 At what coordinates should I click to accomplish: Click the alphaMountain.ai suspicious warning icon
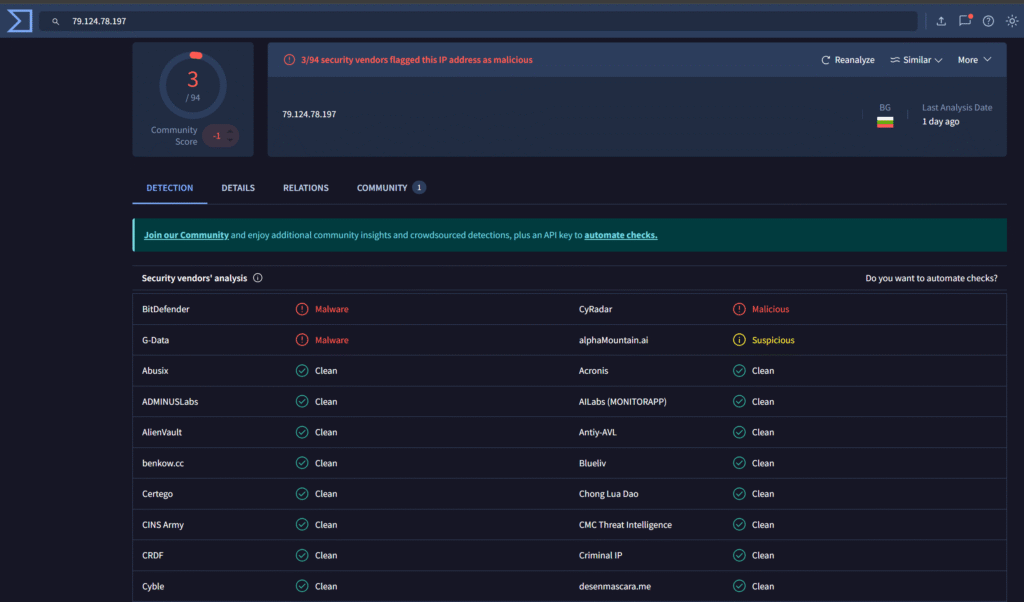(739, 340)
